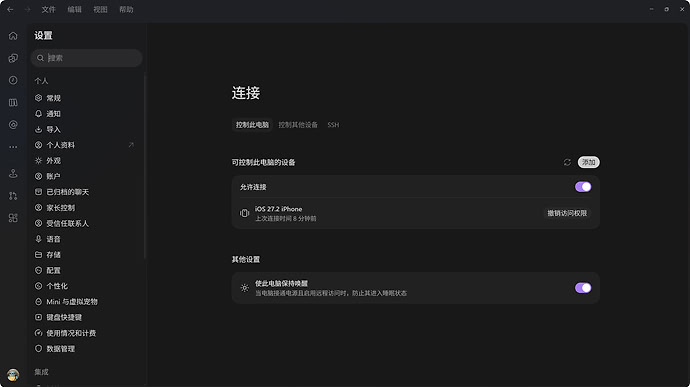Minimize the application window
Screen dimensions: 690x387
point(652,9)
